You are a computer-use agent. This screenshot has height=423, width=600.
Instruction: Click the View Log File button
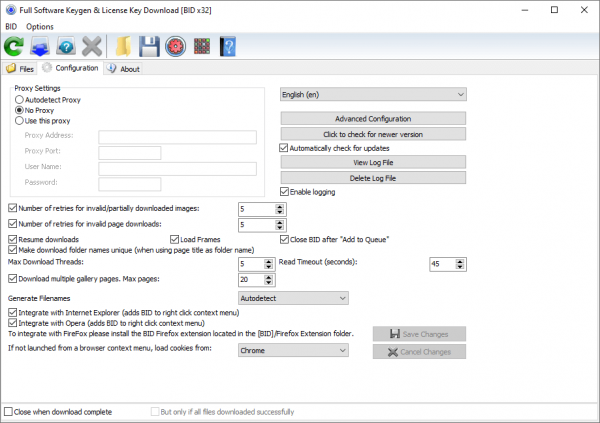(373, 162)
